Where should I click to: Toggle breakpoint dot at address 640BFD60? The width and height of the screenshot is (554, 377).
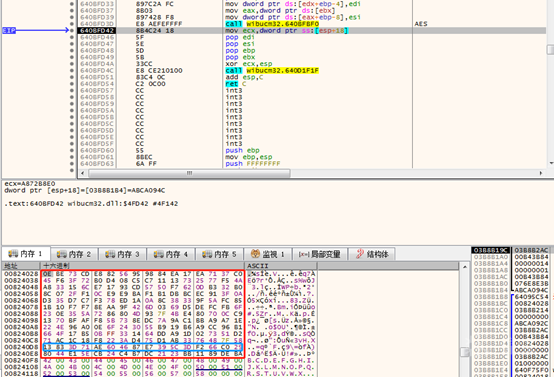[x=72, y=150]
